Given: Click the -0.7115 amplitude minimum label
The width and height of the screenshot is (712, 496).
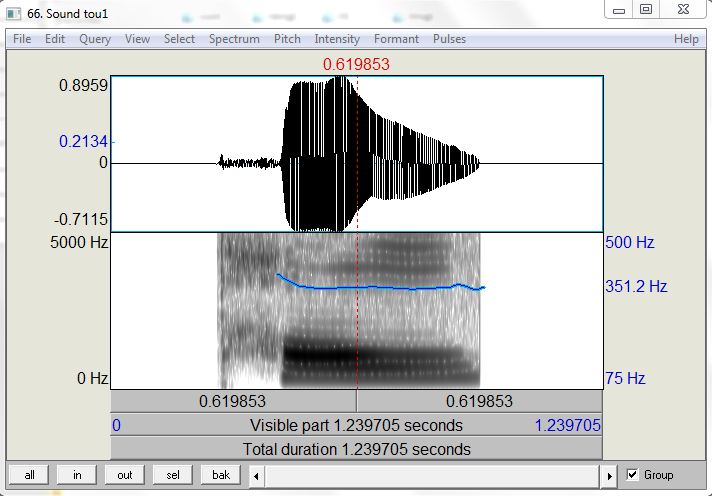Looking at the screenshot, I should point(81,219).
